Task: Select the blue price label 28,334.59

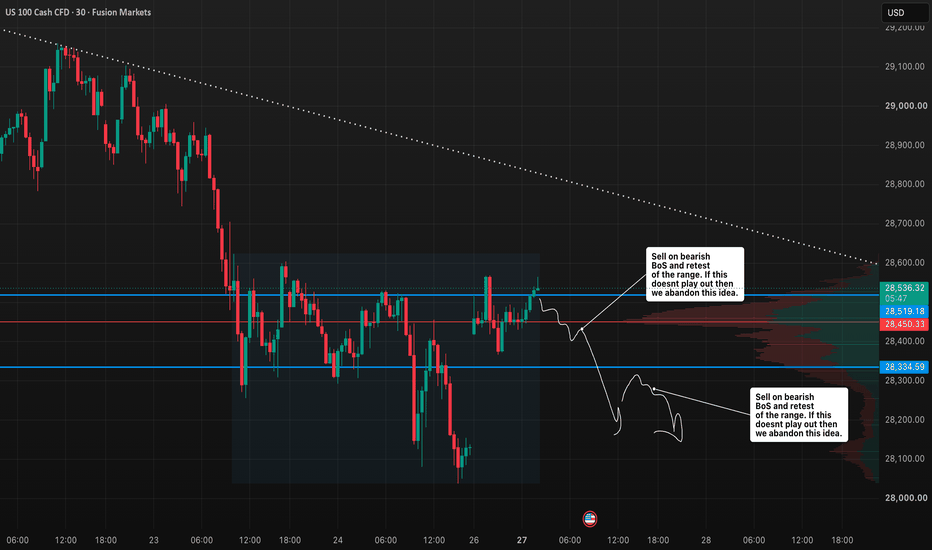Action: coord(904,367)
